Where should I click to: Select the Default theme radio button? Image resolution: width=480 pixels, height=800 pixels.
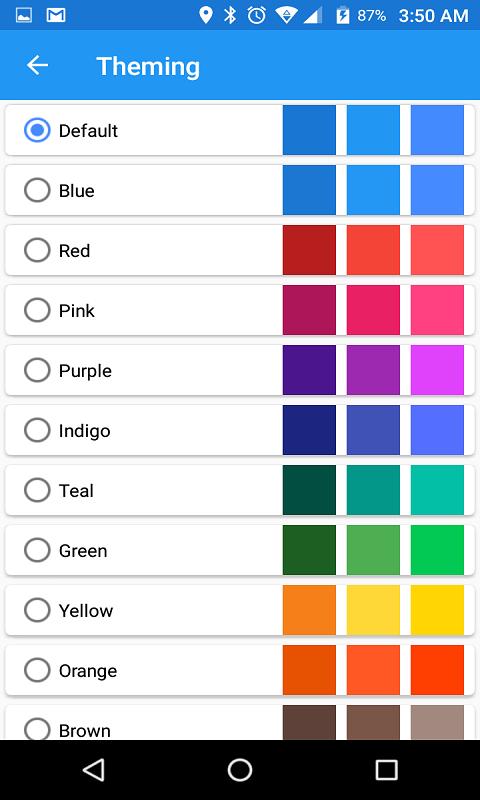pyautogui.click(x=37, y=131)
